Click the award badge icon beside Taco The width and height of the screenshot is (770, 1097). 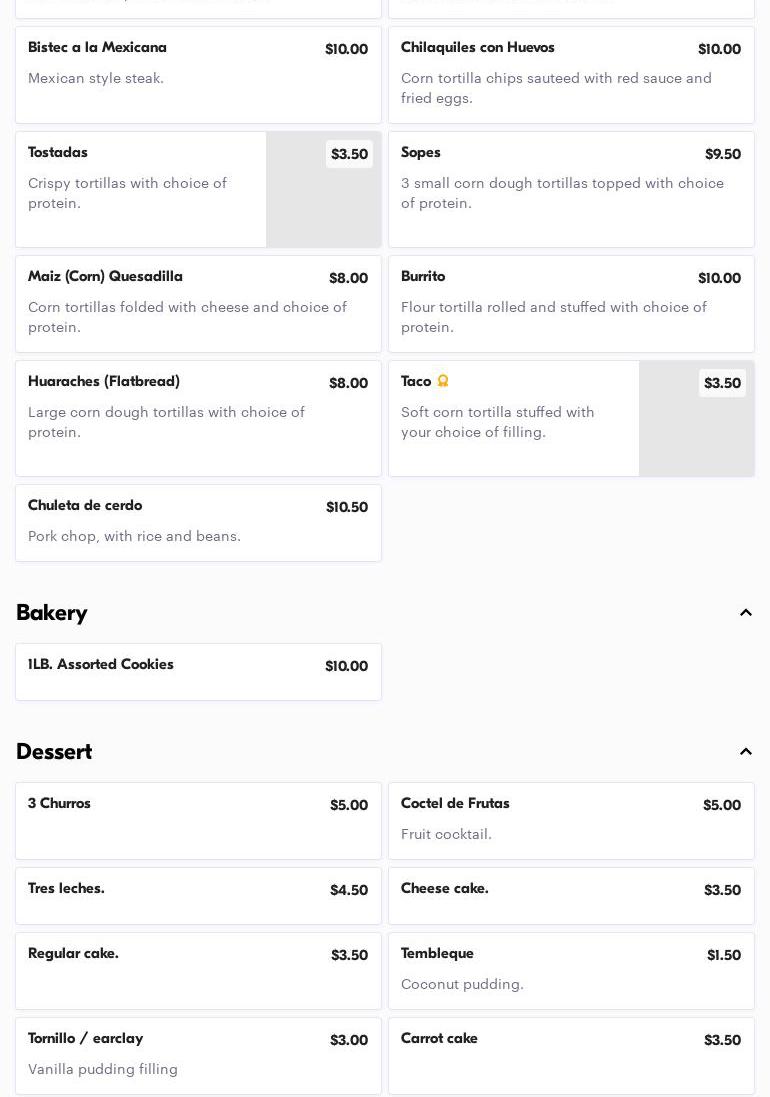(443, 381)
